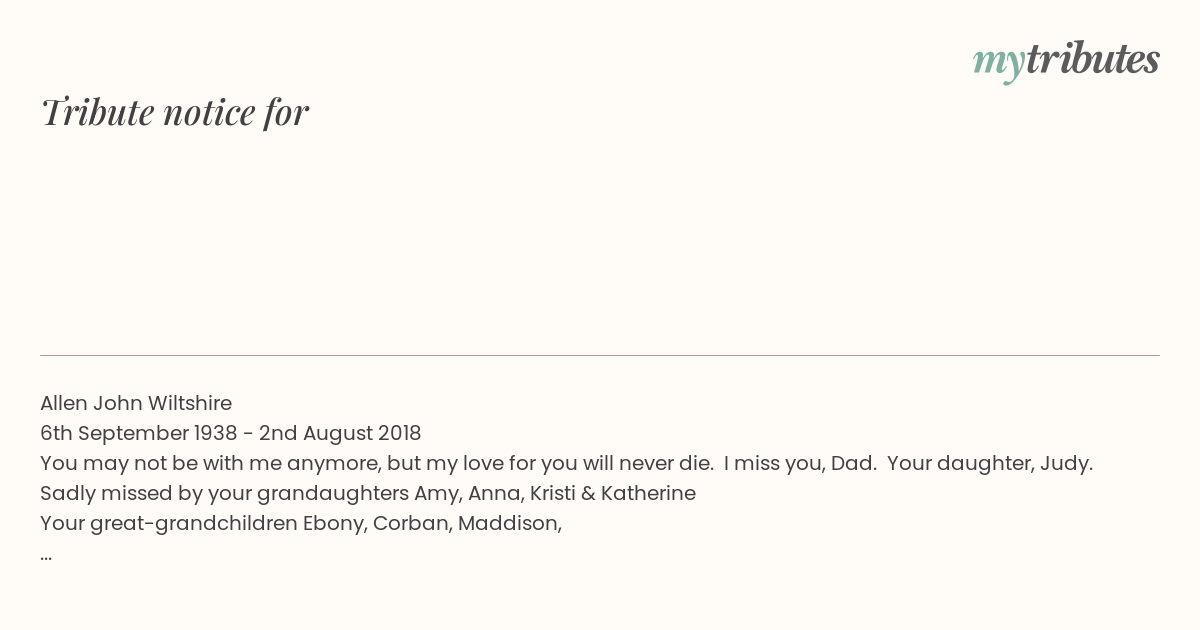Click the line "Your great-grandchildren Ebony, Corban, Maddison,"

pyautogui.click(x=301, y=523)
